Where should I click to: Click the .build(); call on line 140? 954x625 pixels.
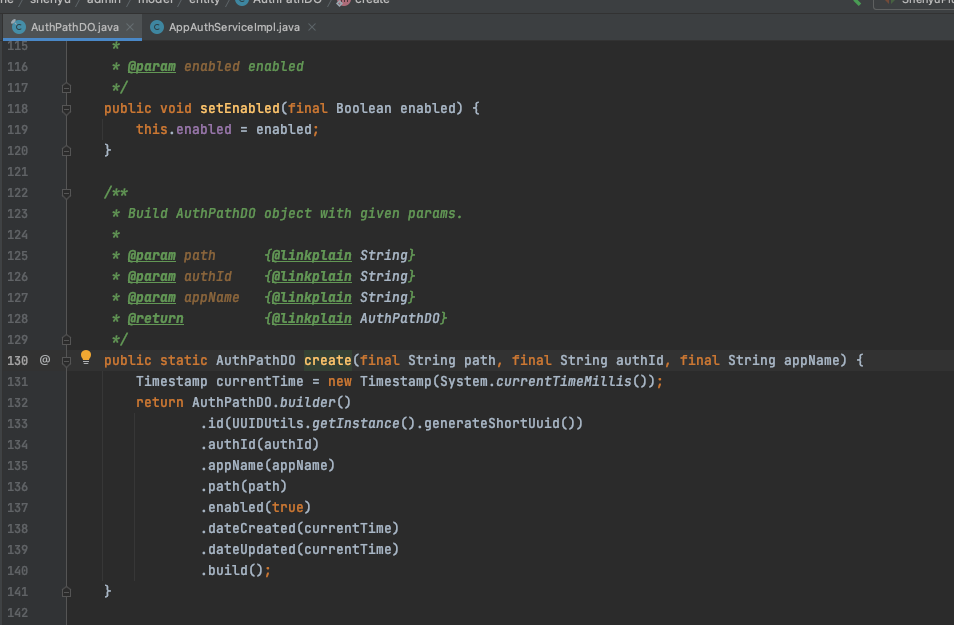[235, 570]
